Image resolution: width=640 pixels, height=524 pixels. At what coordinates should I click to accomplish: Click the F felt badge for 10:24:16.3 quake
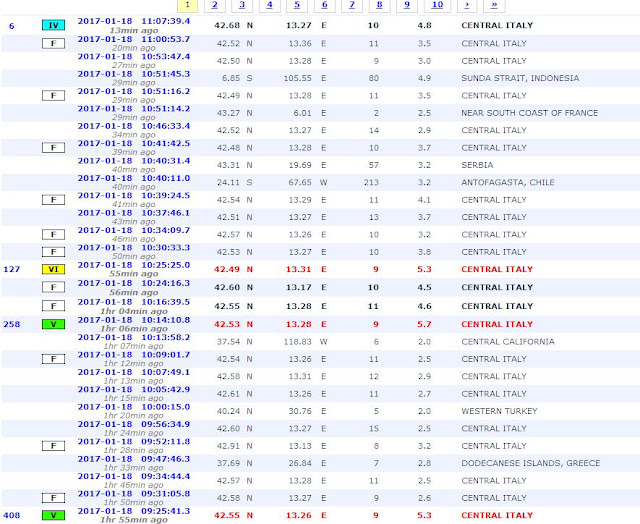[53, 287]
